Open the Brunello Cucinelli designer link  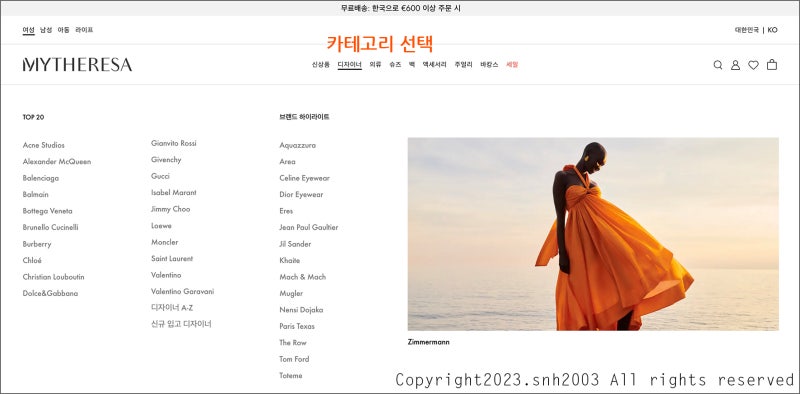(51, 228)
